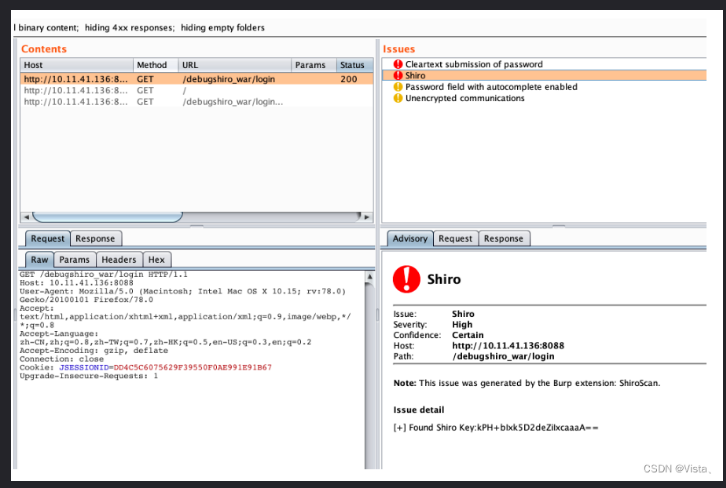Screen dimensions: 726x488
Task: Select the Unencrypted communications issue
Action: 544,98
